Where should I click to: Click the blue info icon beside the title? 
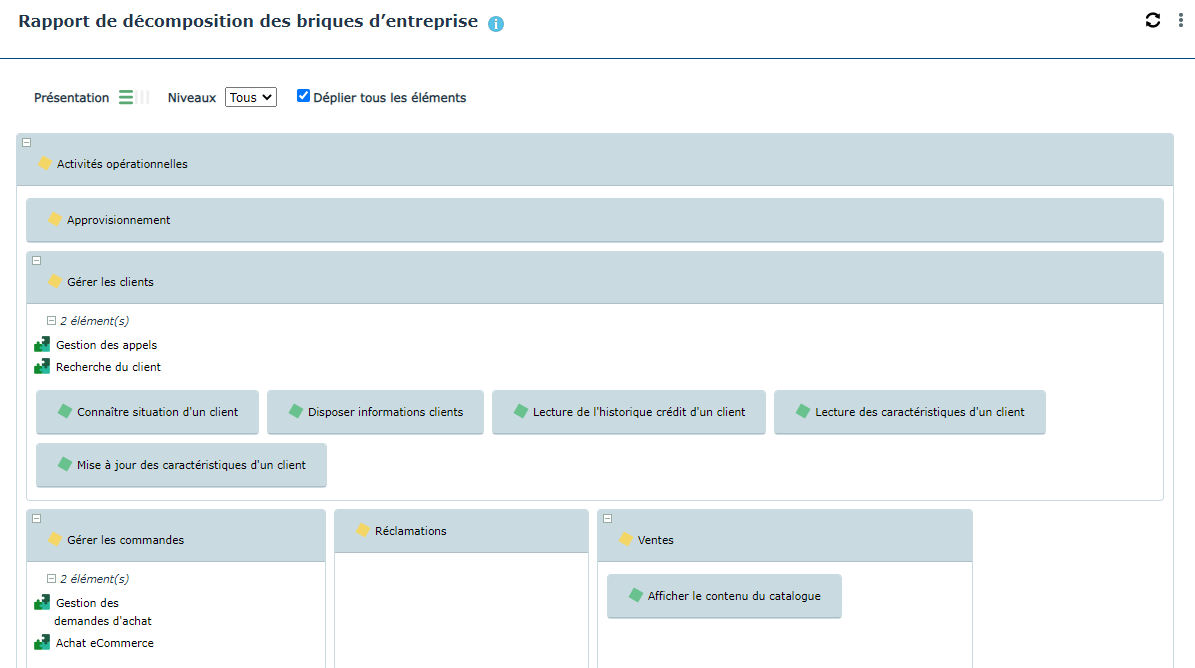496,24
